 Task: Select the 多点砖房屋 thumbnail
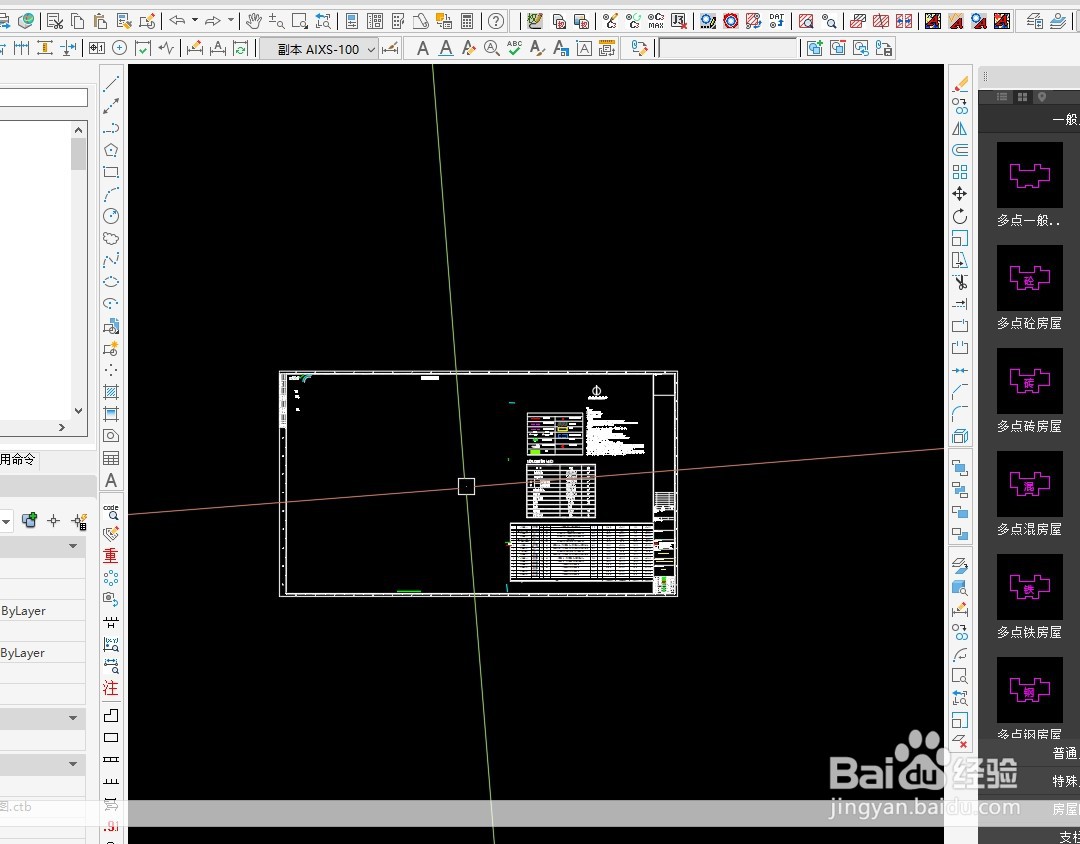point(1030,381)
